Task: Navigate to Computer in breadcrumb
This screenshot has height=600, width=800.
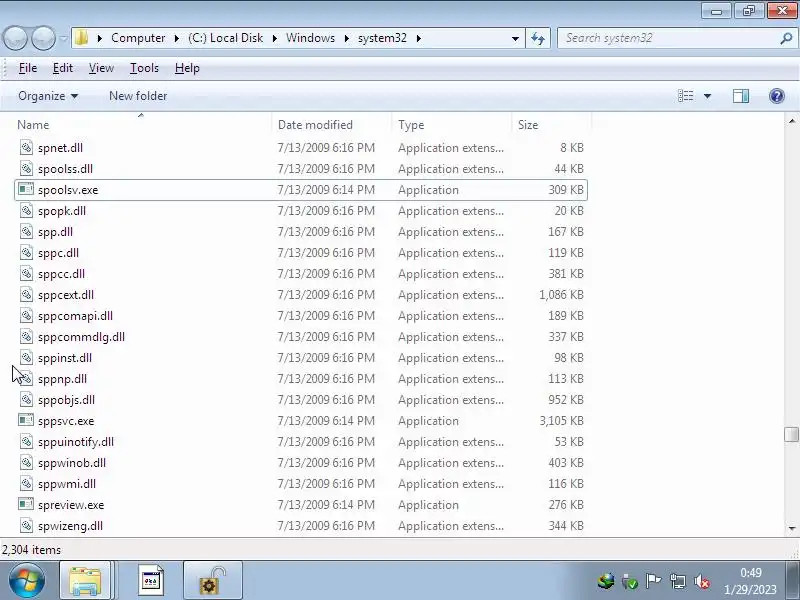Action: pyautogui.click(x=138, y=38)
